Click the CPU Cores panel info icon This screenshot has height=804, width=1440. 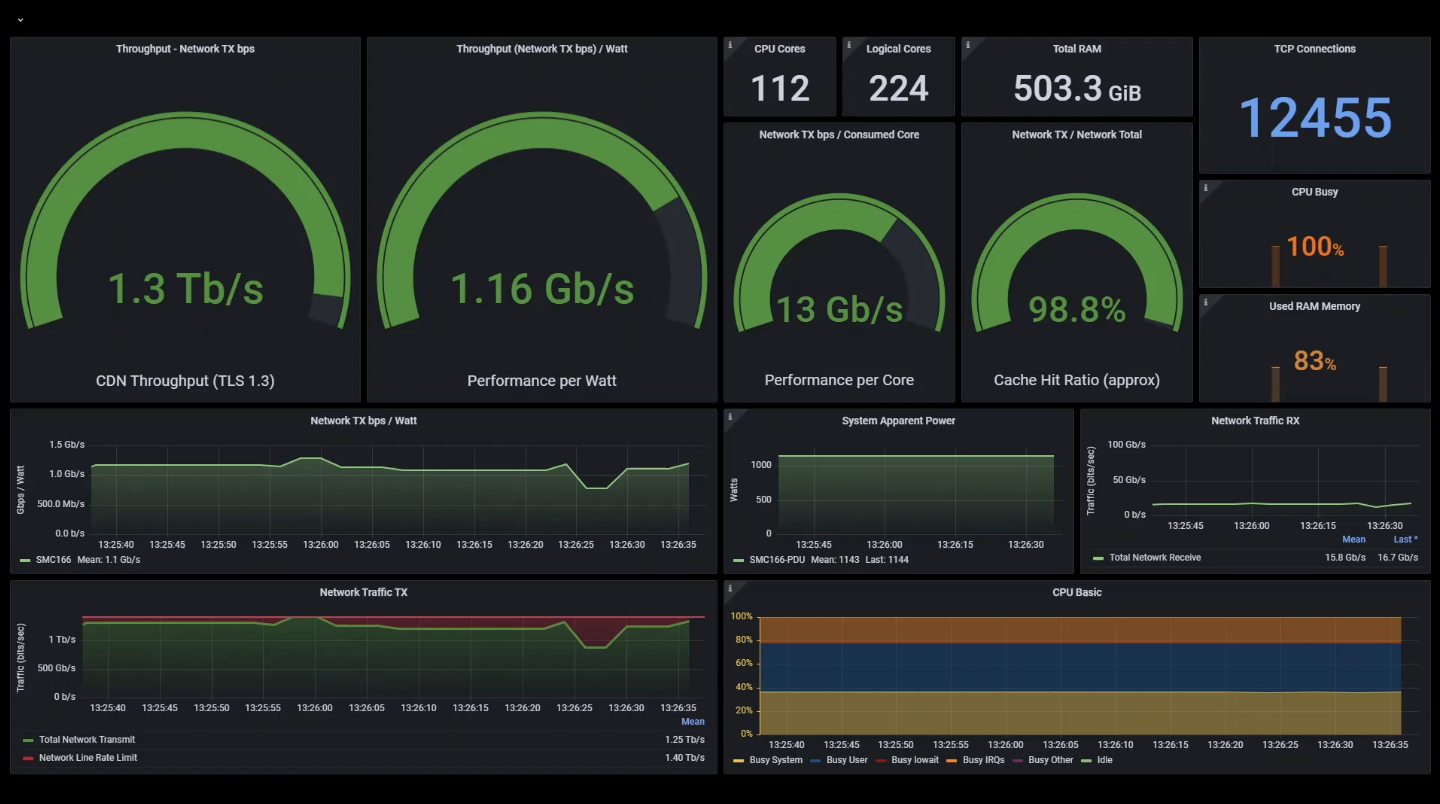730,45
